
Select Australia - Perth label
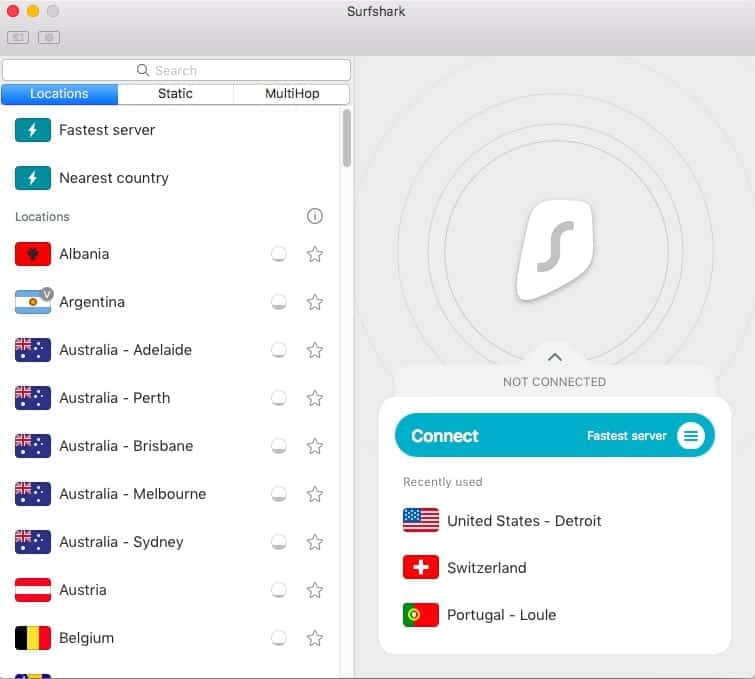coord(115,398)
